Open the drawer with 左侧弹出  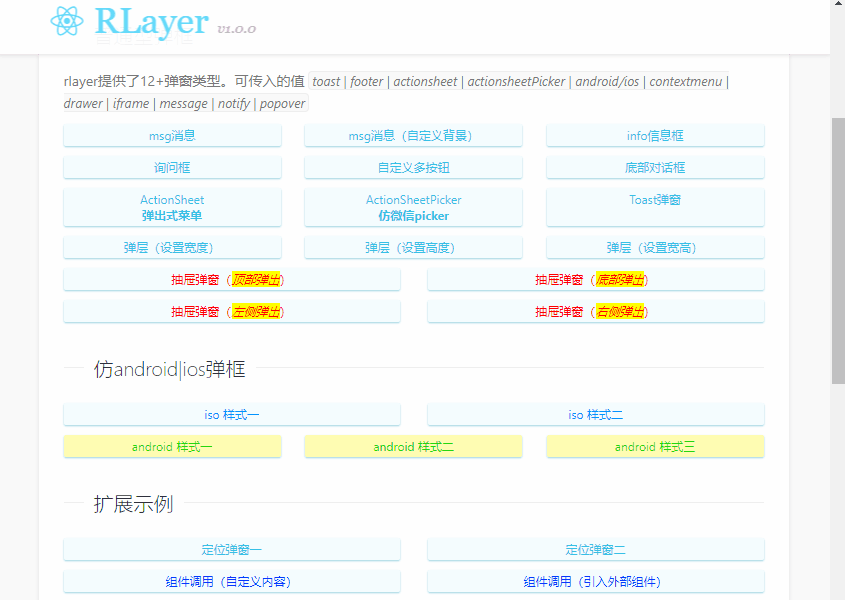(x=232, y=311)
